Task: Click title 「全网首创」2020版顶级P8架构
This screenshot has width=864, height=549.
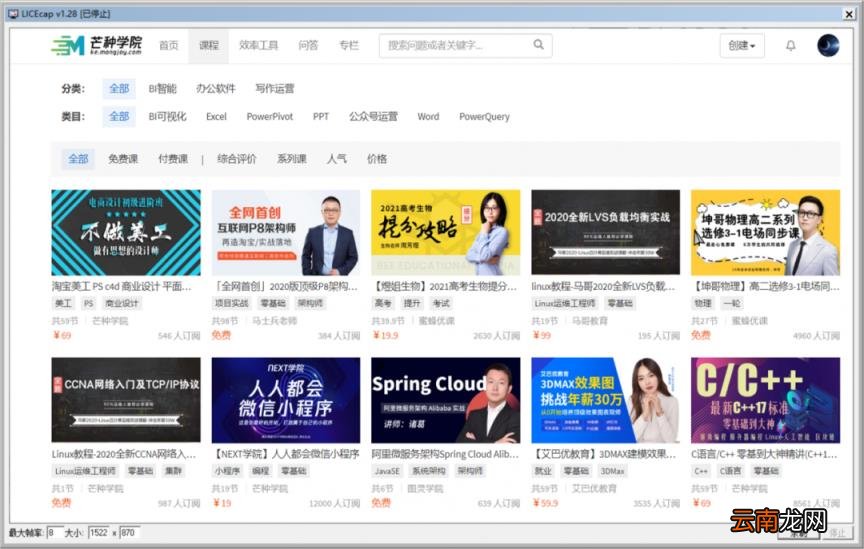Action: 285,287
